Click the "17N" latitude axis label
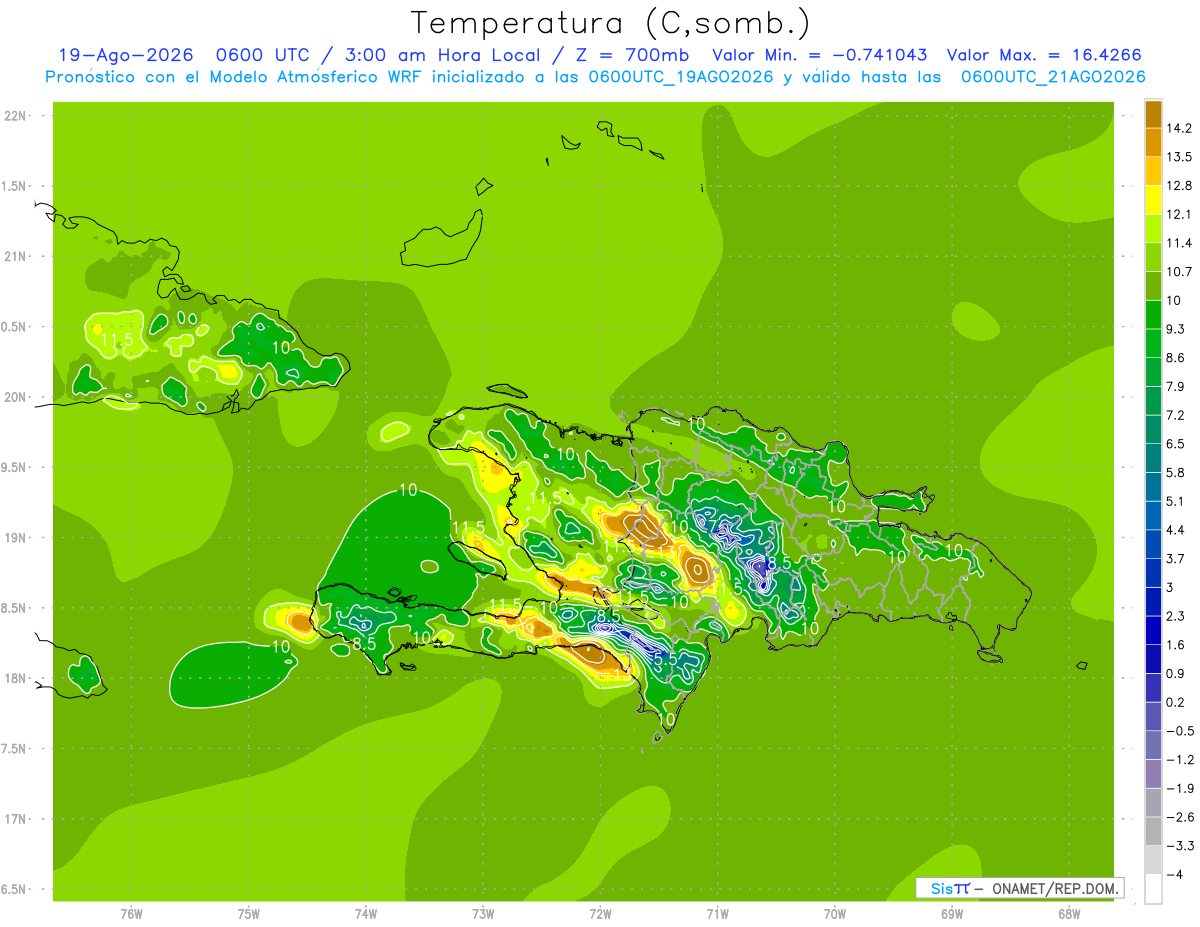The image size is (1200, 927). point(14,819)
